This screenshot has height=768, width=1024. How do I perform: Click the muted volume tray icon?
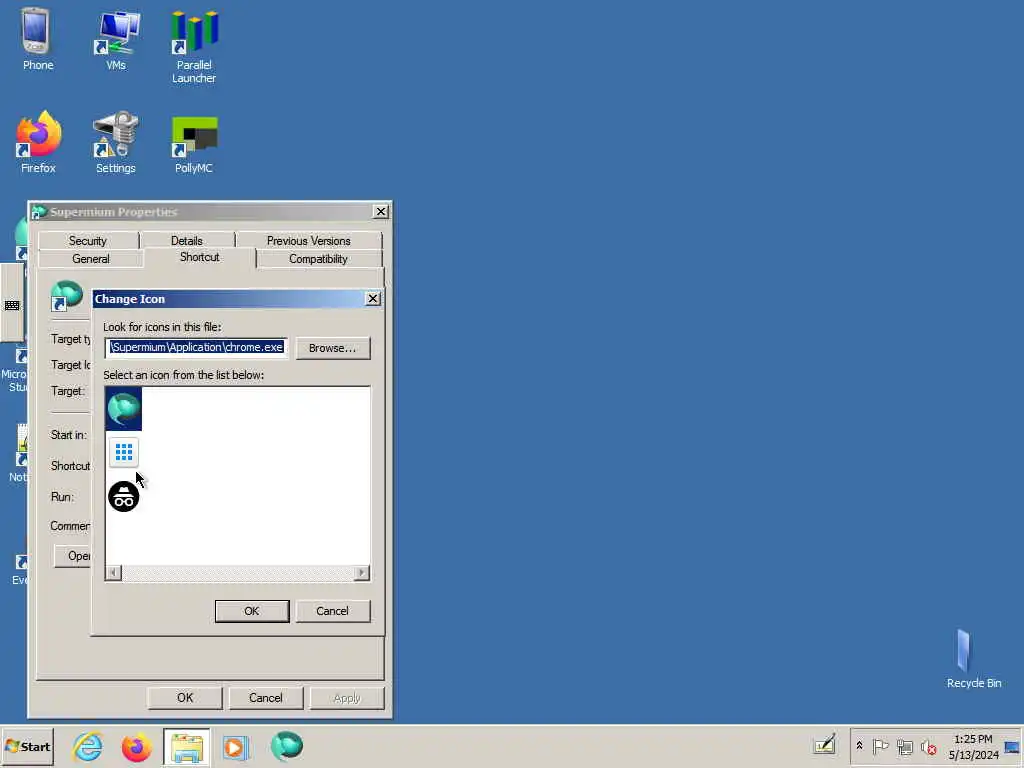929,746
